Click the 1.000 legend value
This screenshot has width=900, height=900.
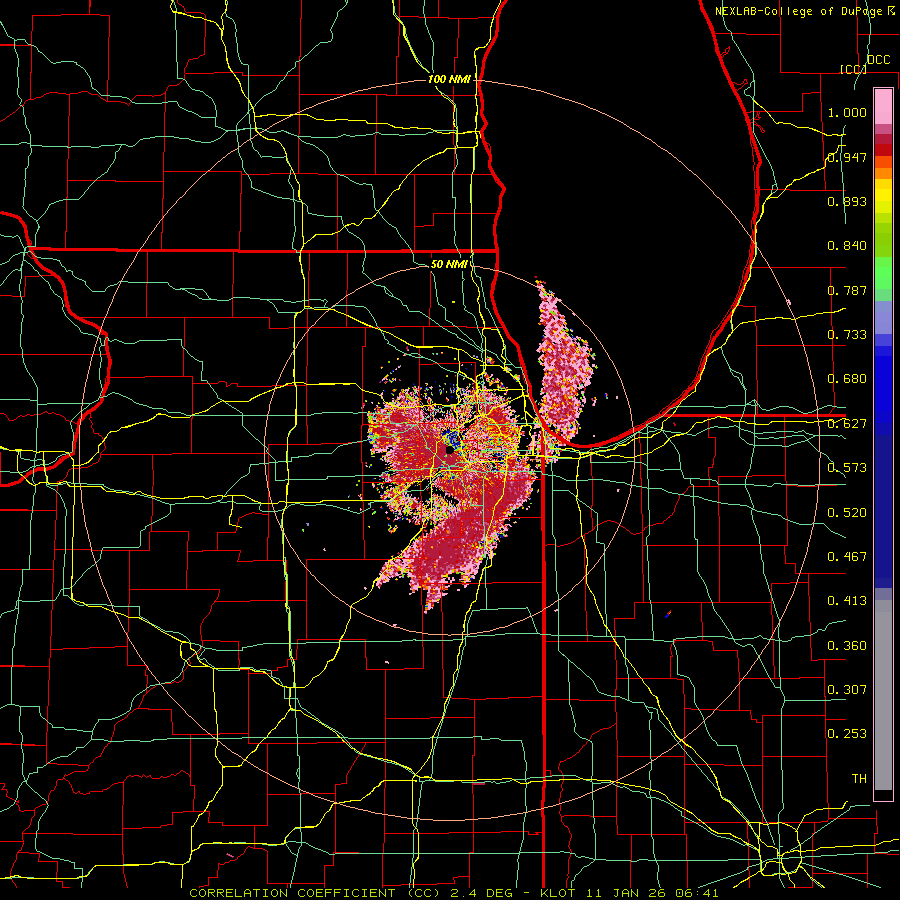point(847,112)
